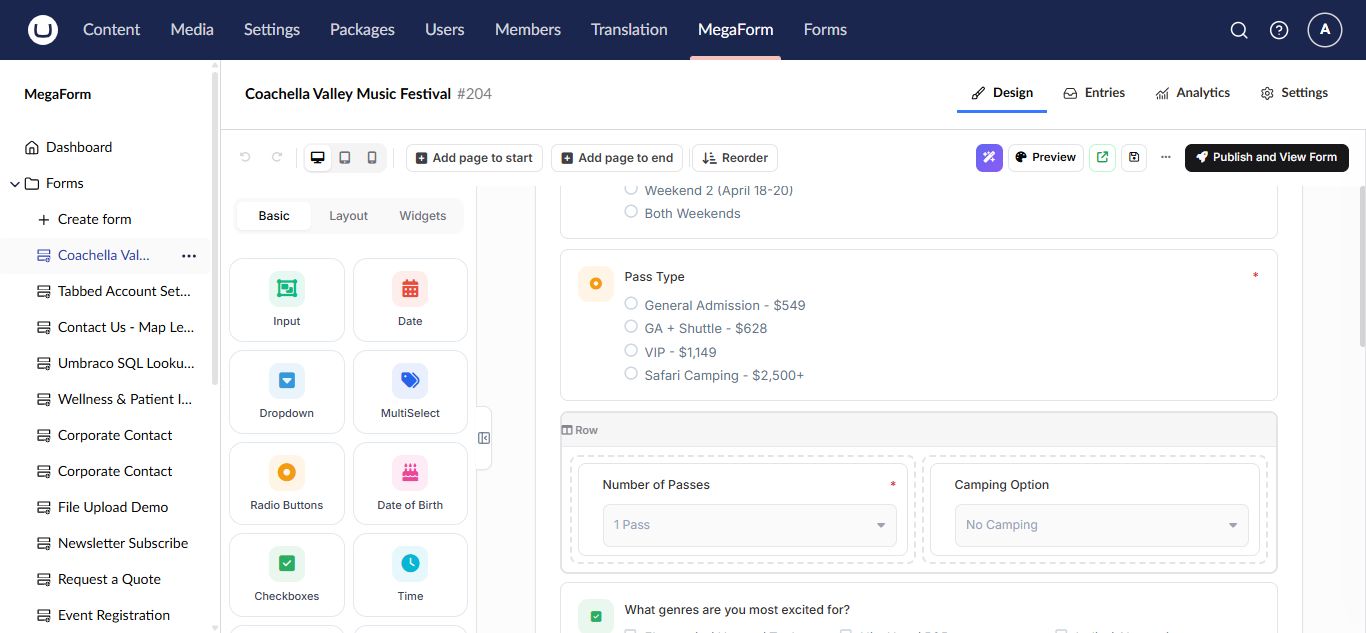This screenshot has height=633, width=1366.
Task: Select GA + Shuttle - $628 radio
Action: tap(631, 327)
